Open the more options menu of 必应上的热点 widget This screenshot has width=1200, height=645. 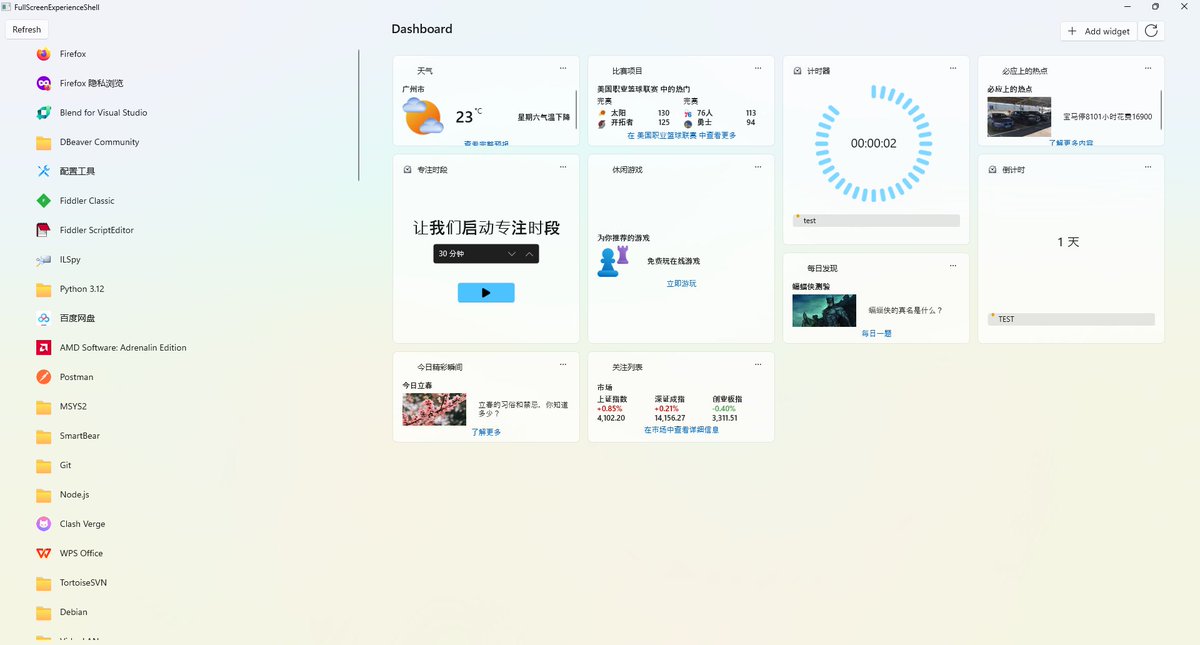(x=1148, y=68)
